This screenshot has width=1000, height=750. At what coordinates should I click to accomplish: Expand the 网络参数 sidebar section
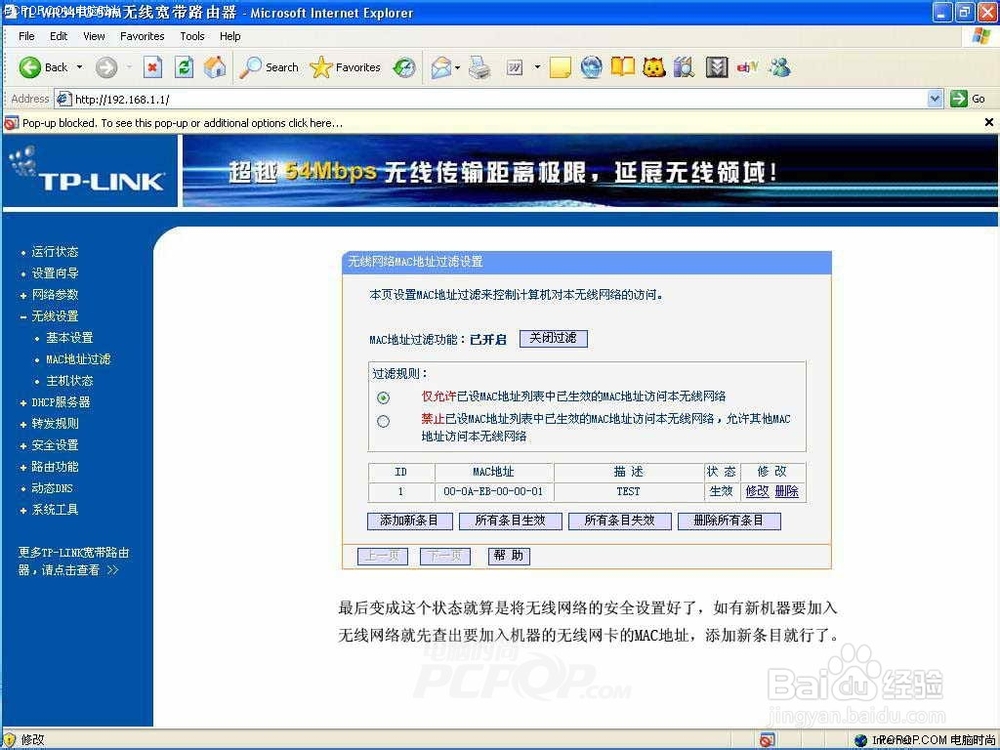pyautogui.click(x=24, y=295)
